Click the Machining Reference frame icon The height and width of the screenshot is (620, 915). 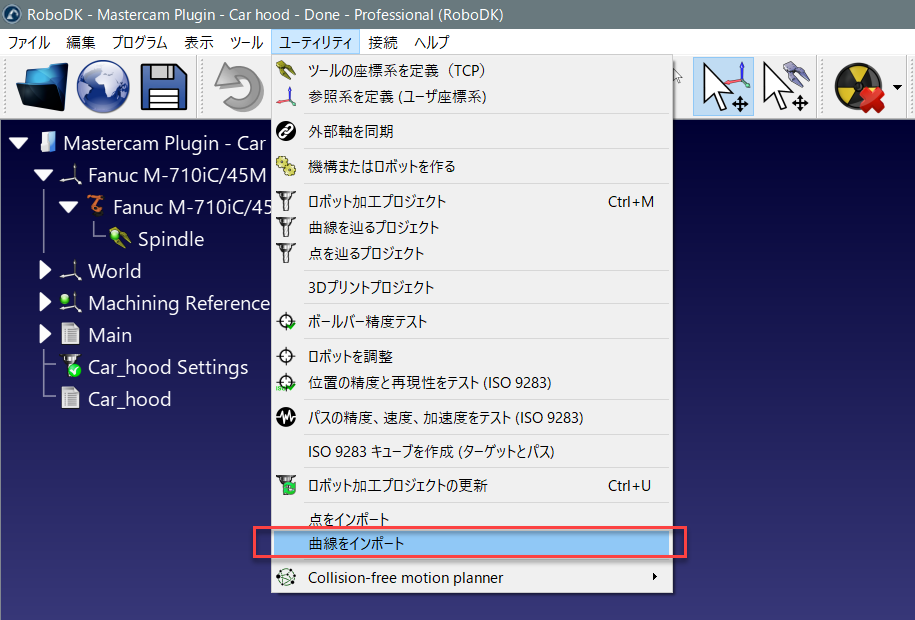[71, 302]
